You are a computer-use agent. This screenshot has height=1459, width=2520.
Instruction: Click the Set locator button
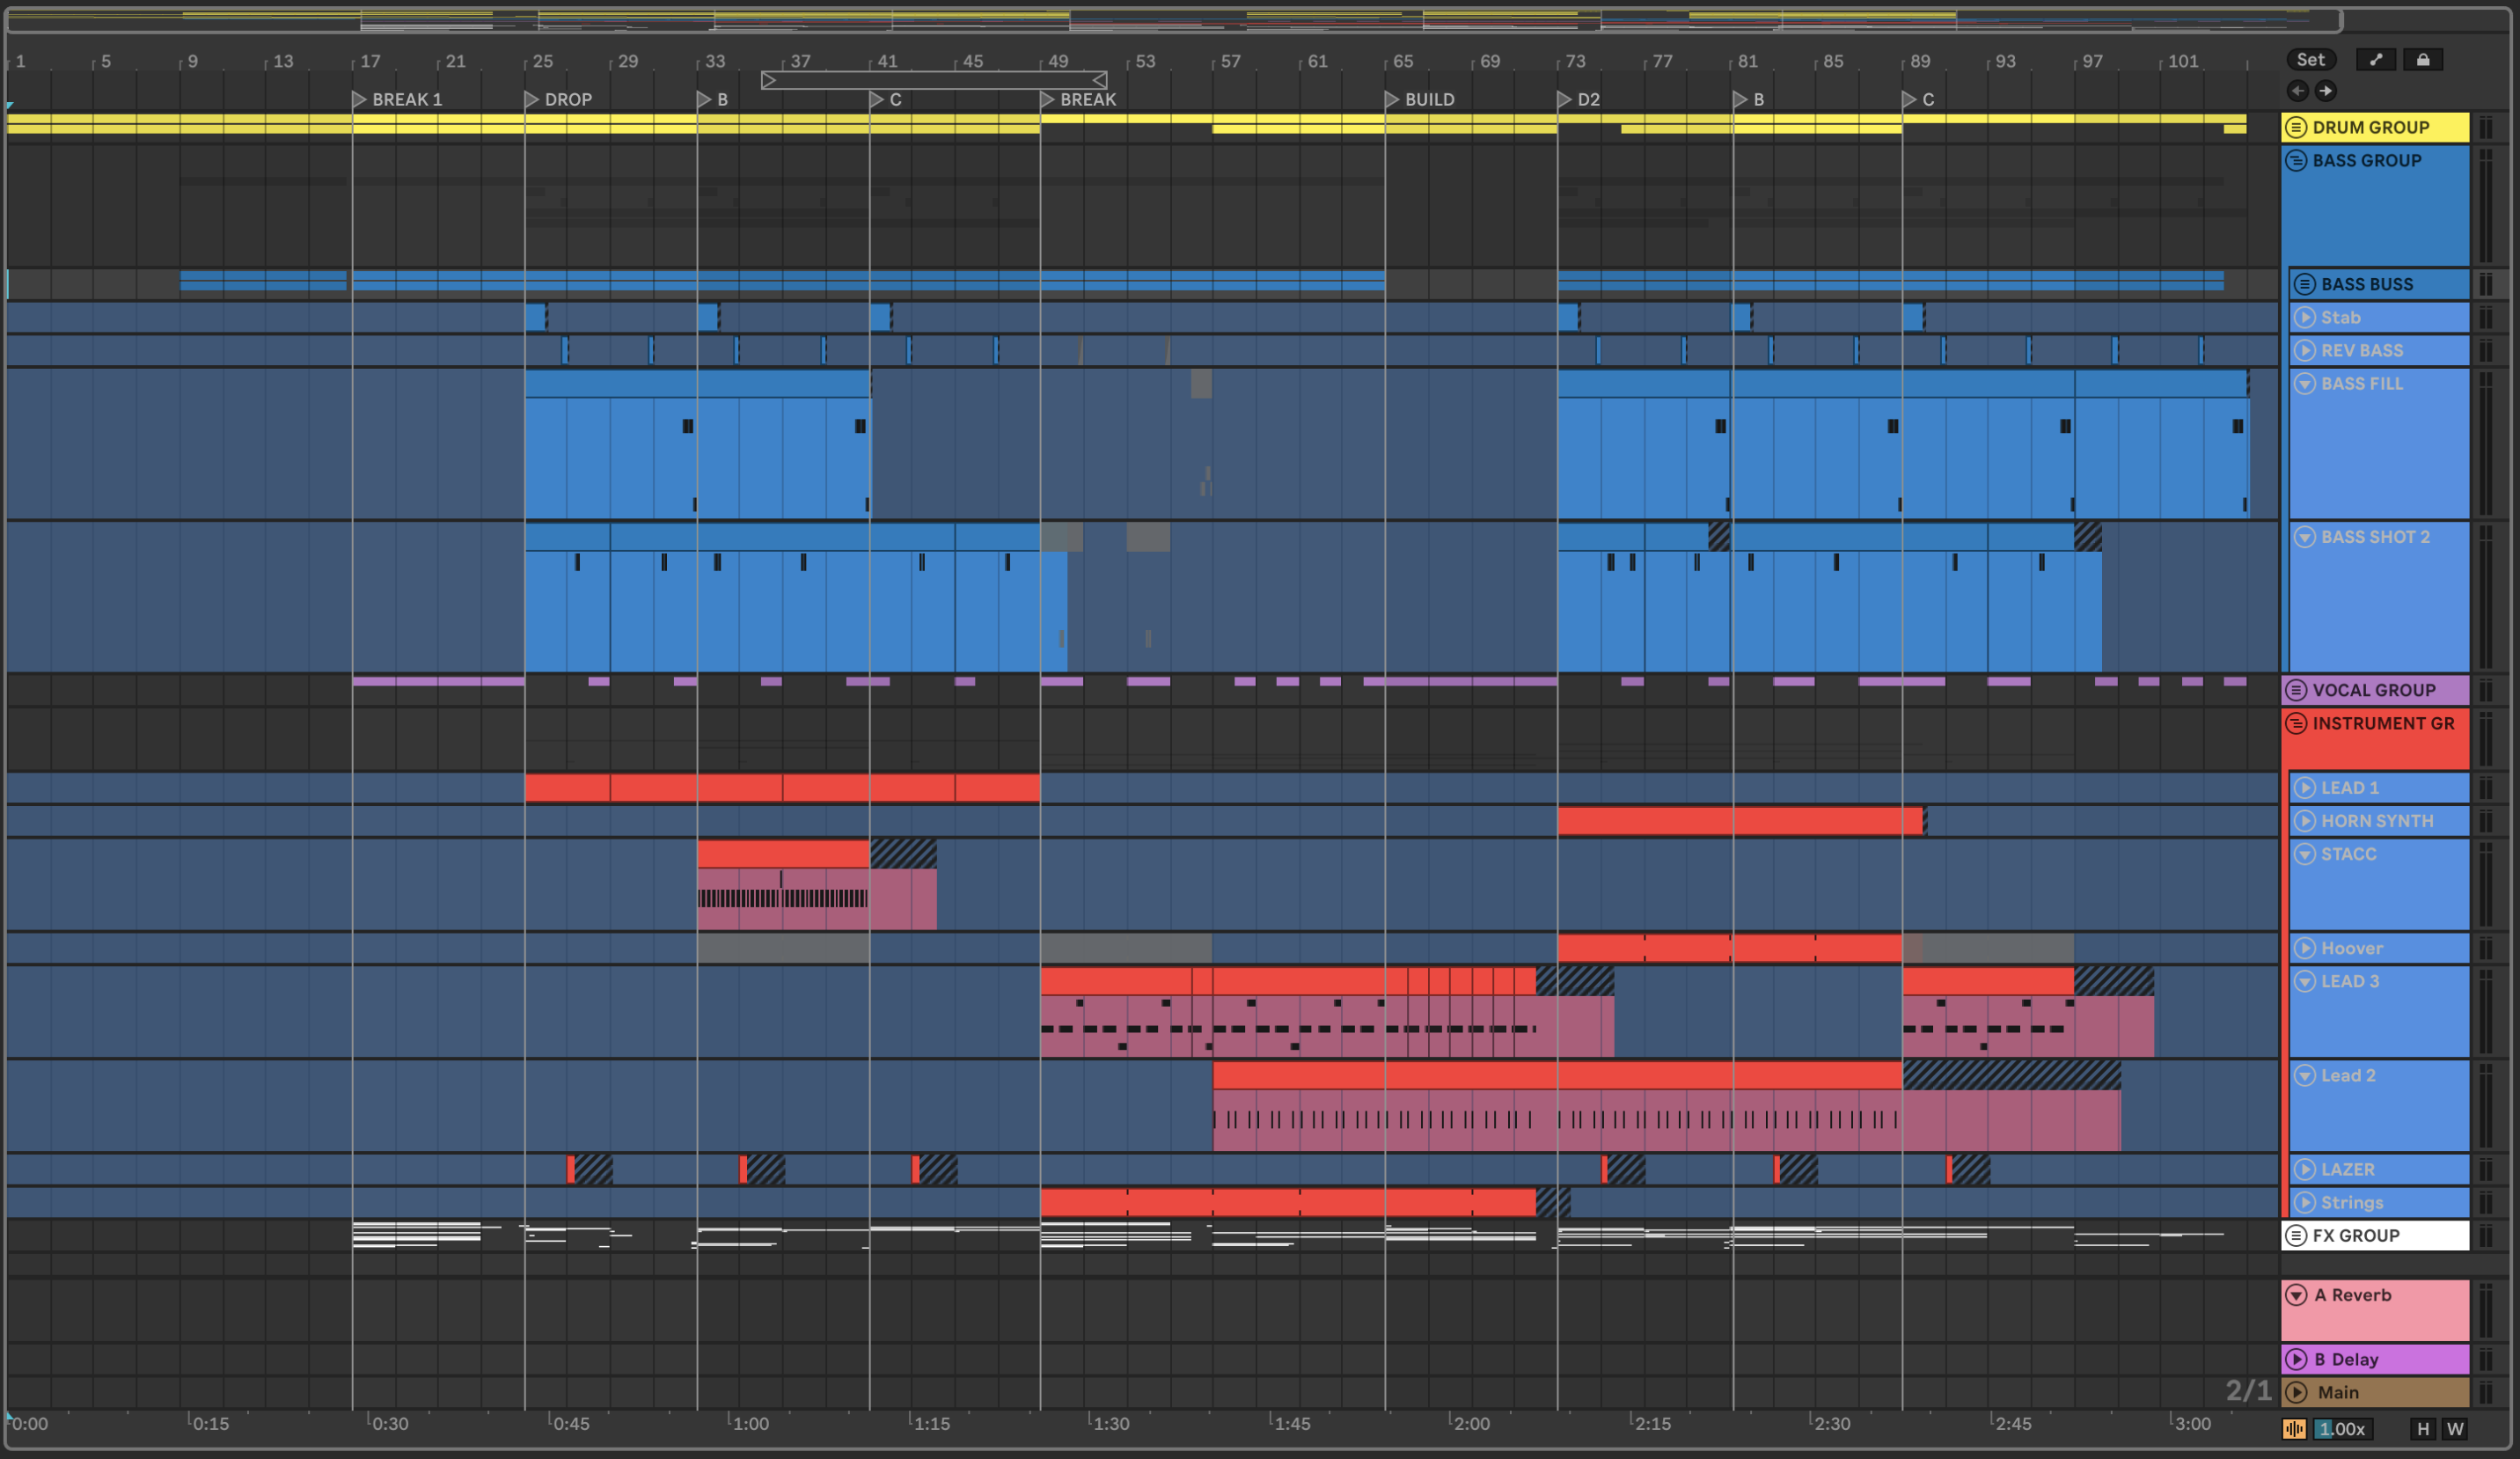(2310, 60)
